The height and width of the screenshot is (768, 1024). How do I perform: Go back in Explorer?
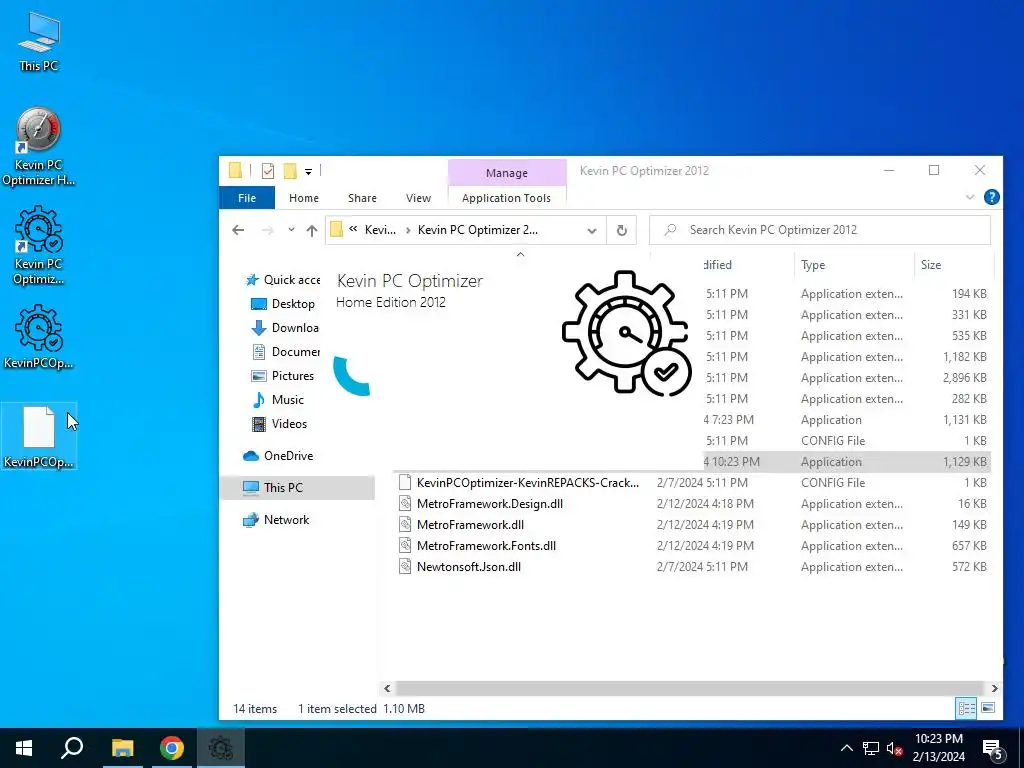pyautogui.click(x=238, y=230)
